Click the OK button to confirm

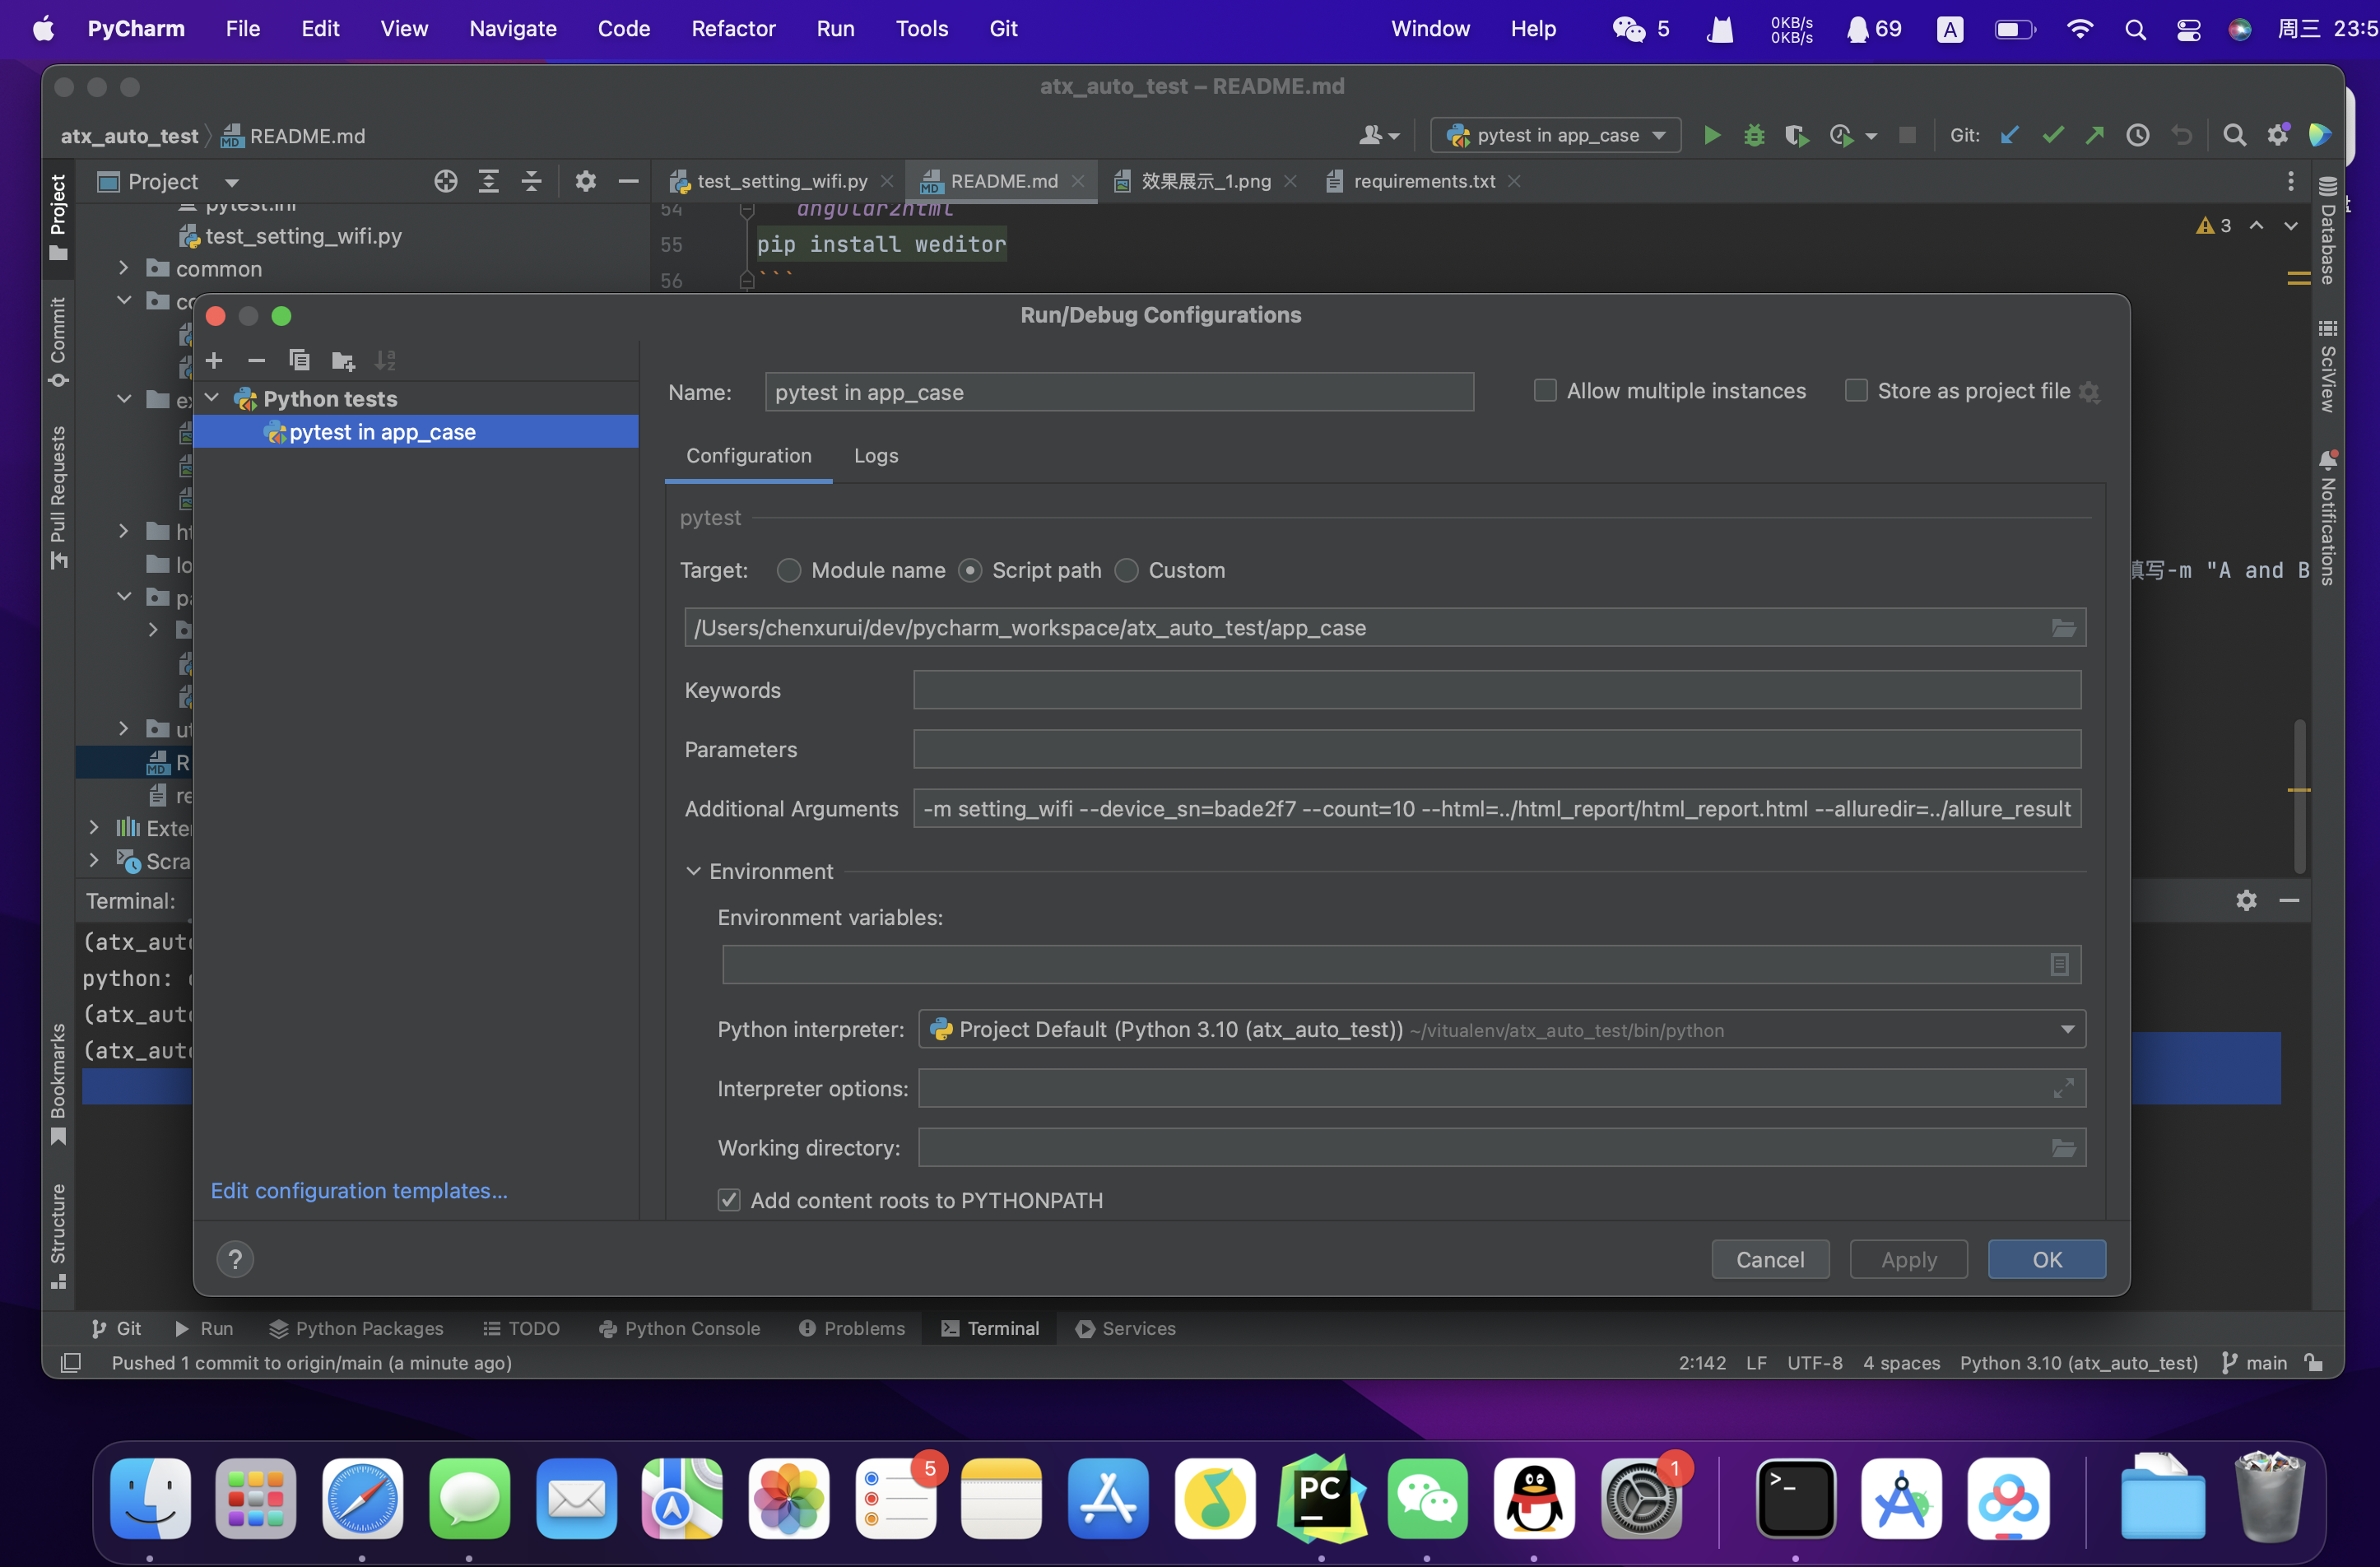click(2046, 1259)
